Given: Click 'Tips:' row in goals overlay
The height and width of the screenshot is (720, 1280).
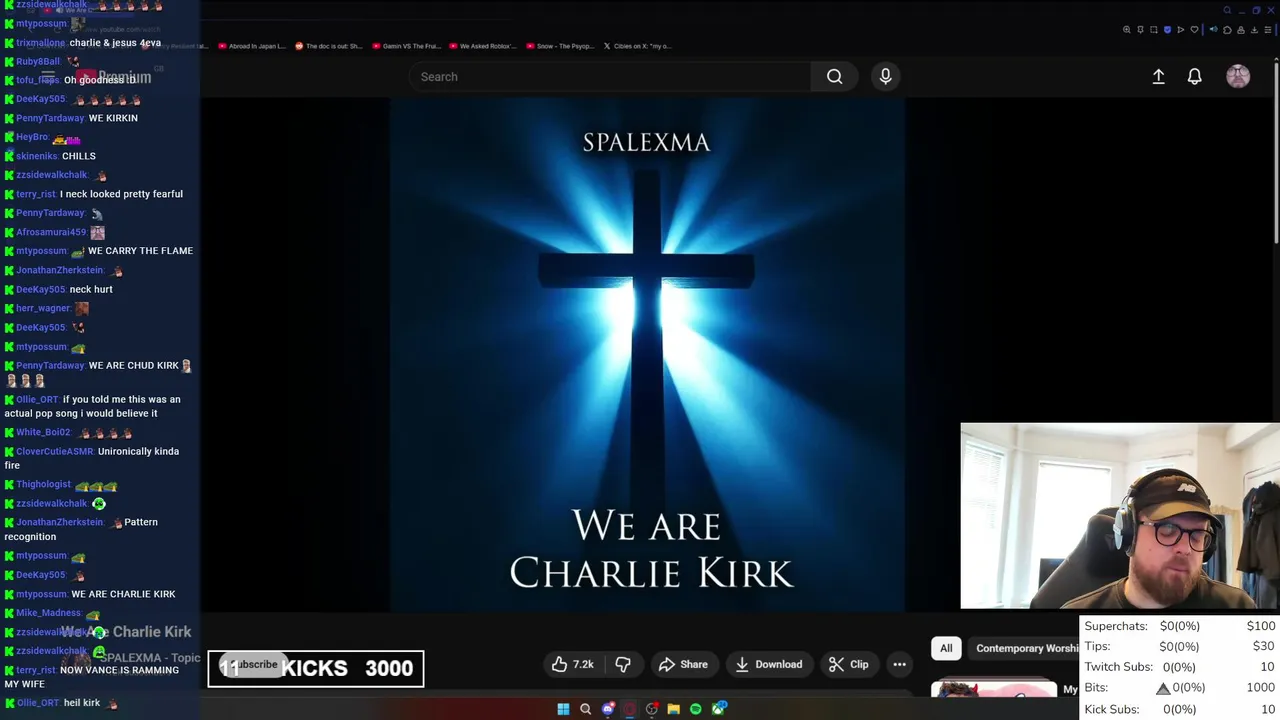Looking at the screenshot, I should (1180, 647).
